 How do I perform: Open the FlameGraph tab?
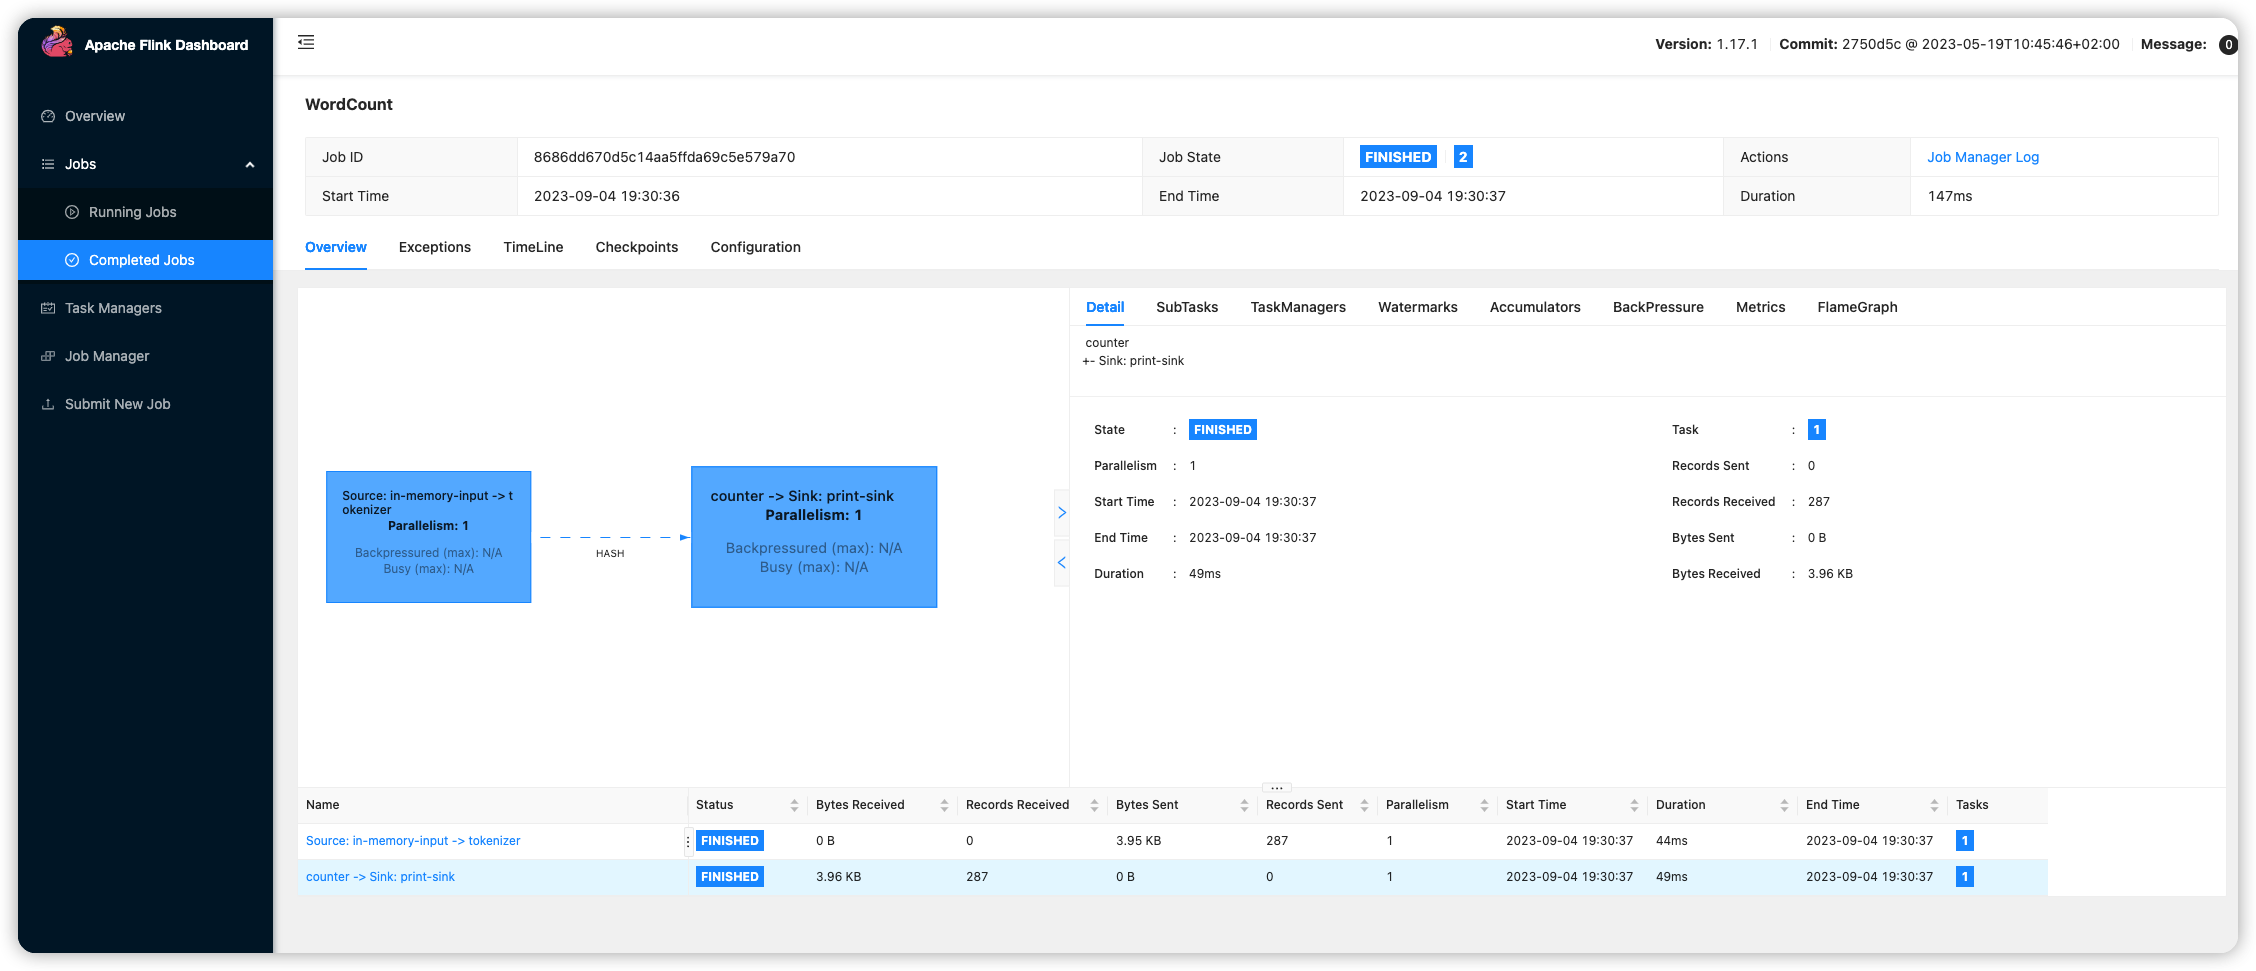(x=1856, y=307)
